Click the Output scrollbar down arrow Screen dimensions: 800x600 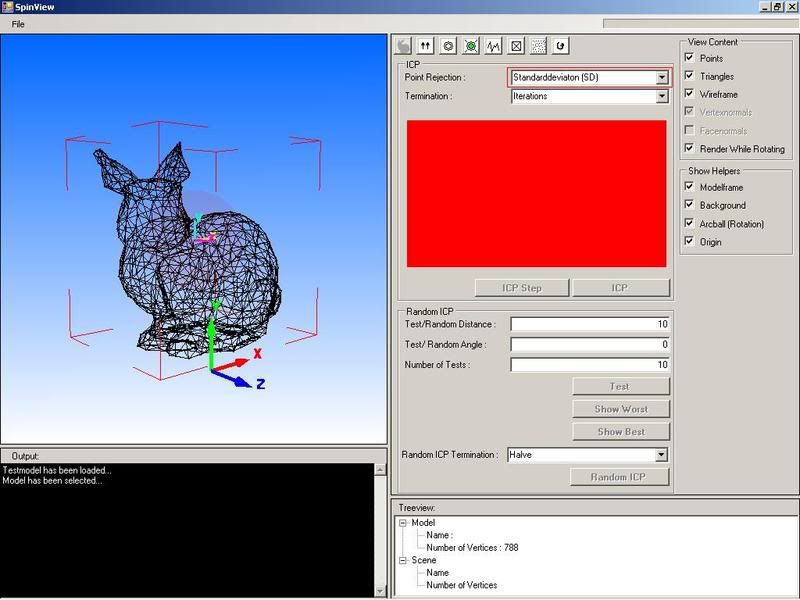(x=380, y=591)
